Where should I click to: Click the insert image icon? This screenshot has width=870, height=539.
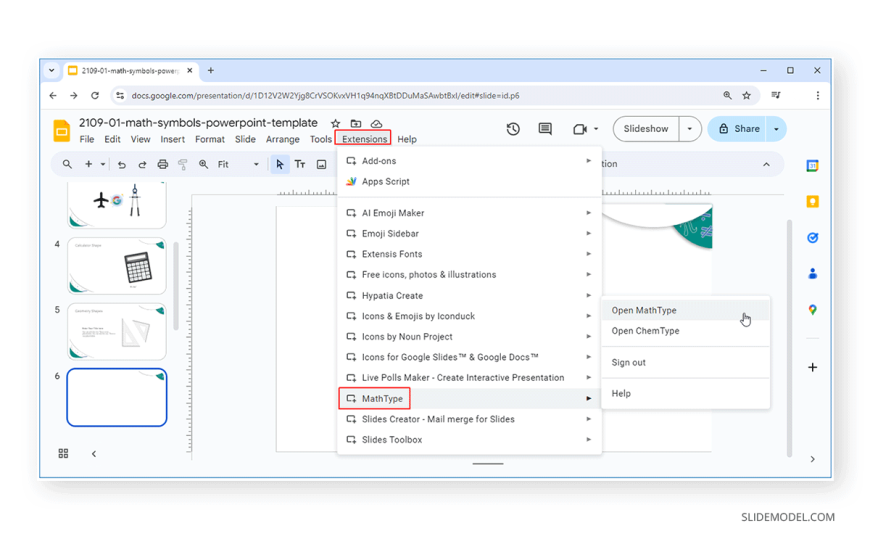(321, 164)
